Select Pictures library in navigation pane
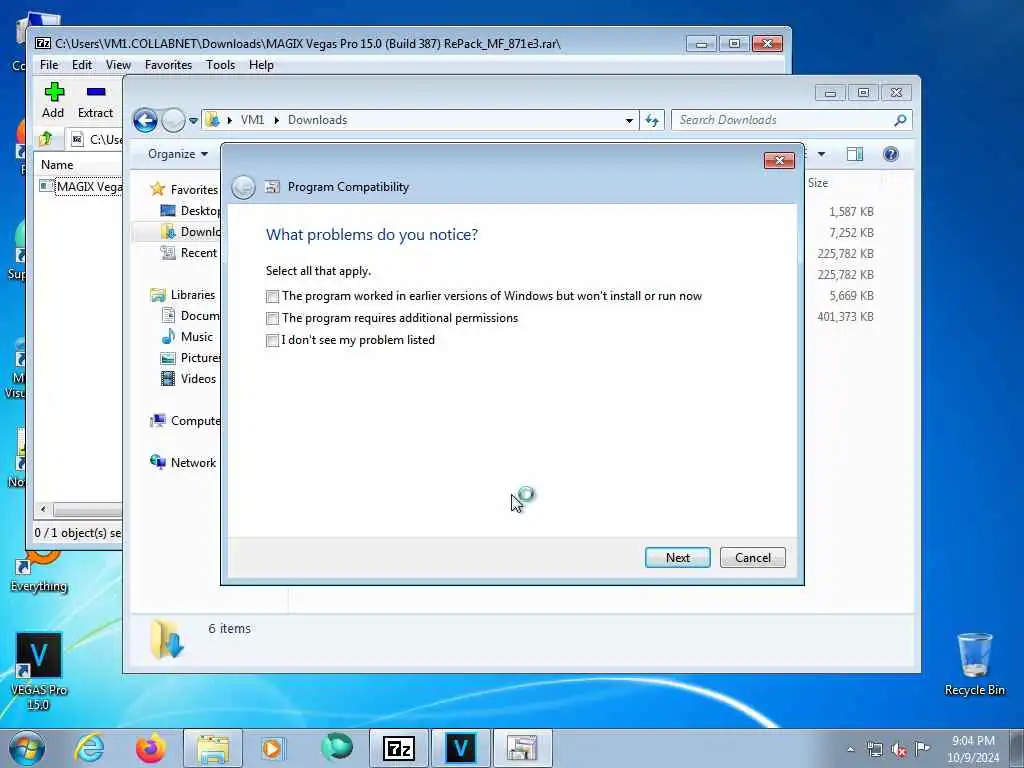Screen dimensions: 1024x768 coord(191,358)
